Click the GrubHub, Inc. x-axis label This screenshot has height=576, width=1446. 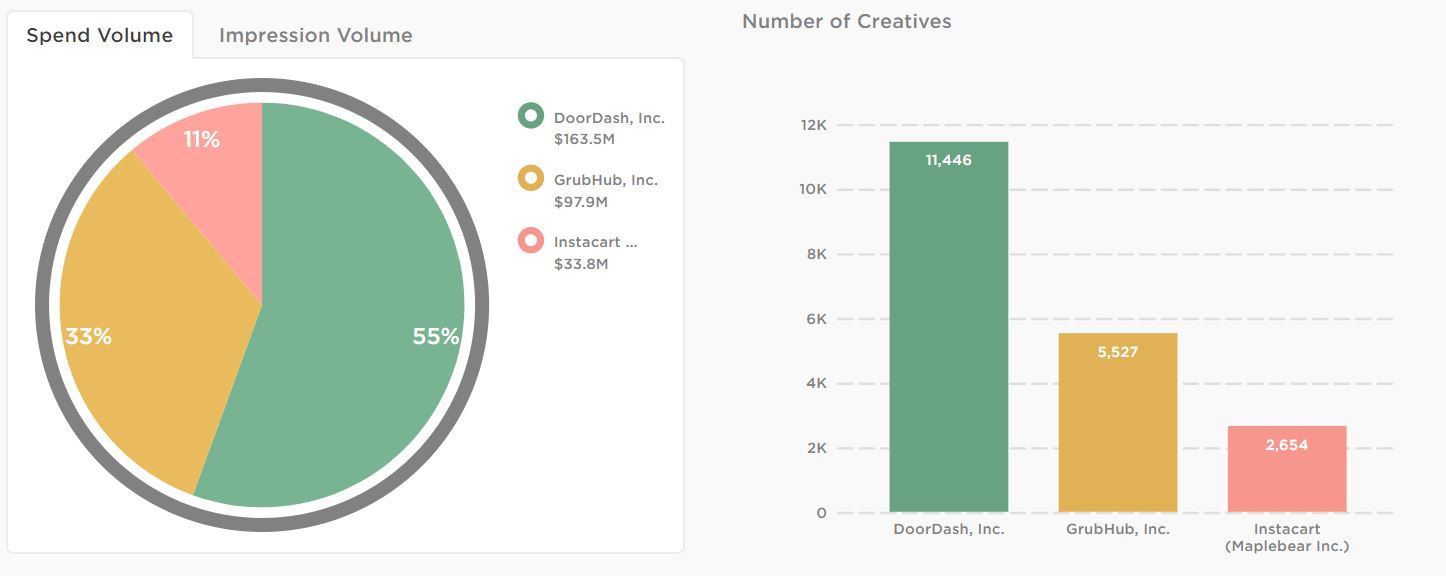tap(1117, 529)
